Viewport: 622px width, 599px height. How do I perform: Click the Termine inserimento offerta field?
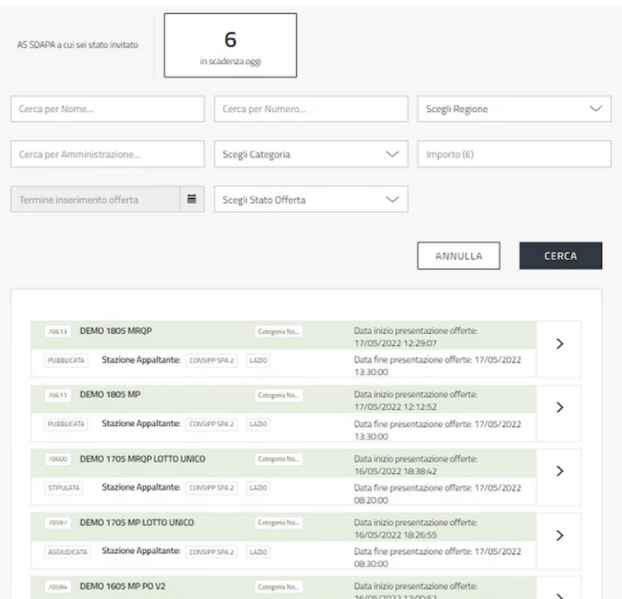click(x=95, y=199)
